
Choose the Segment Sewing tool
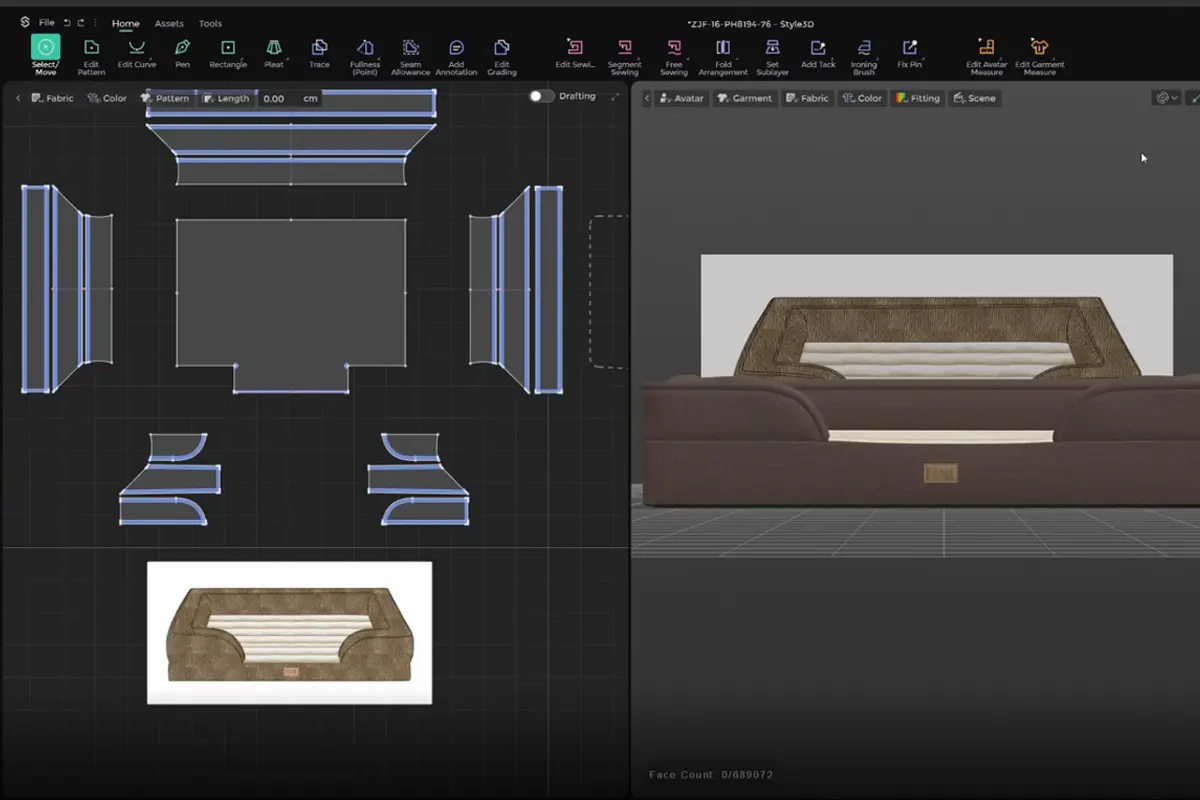(x=624, y=56)
